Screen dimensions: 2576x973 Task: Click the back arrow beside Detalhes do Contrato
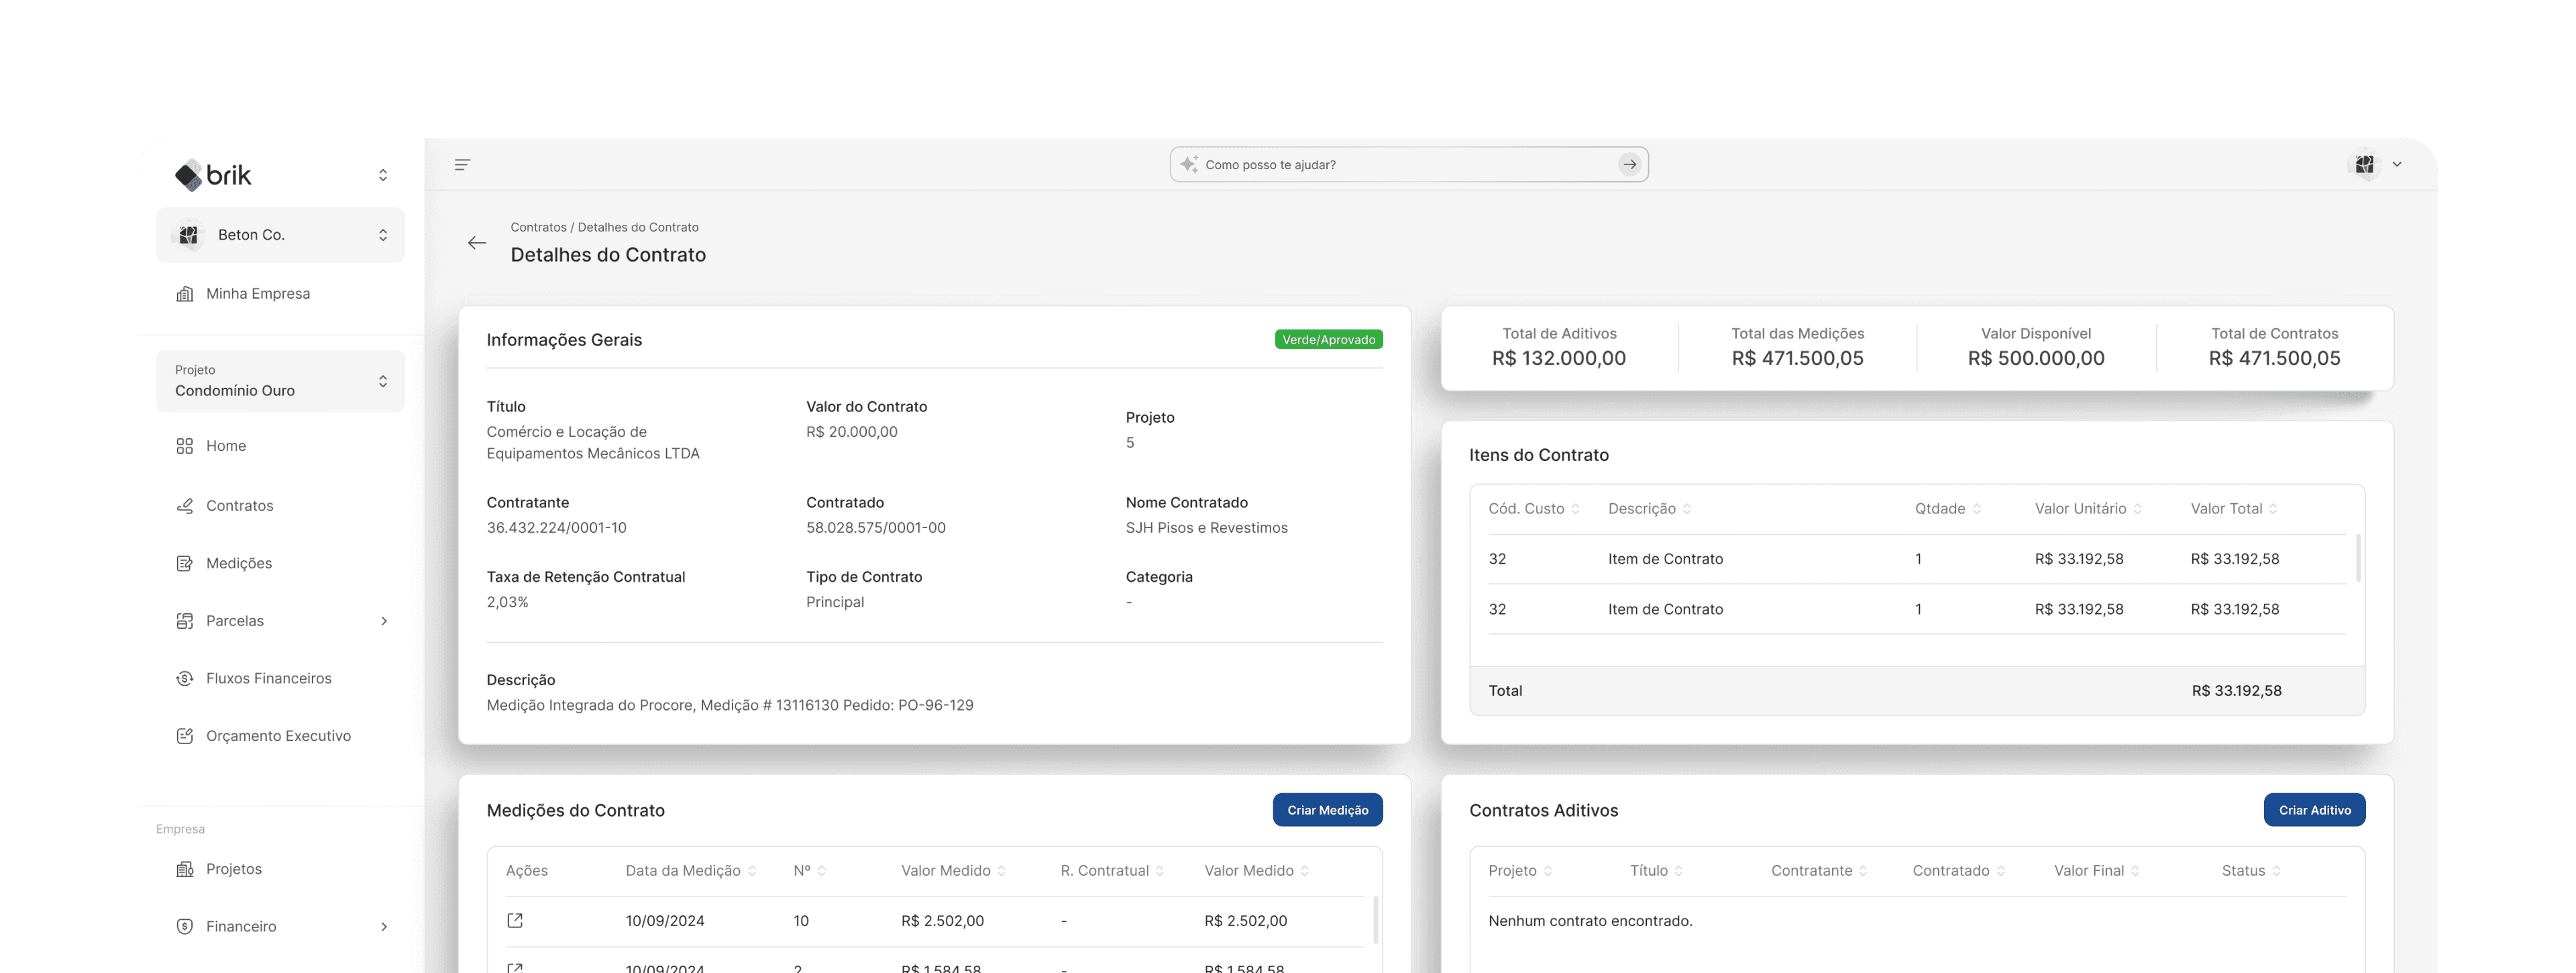pyautogui.click(x=477, y=243)
